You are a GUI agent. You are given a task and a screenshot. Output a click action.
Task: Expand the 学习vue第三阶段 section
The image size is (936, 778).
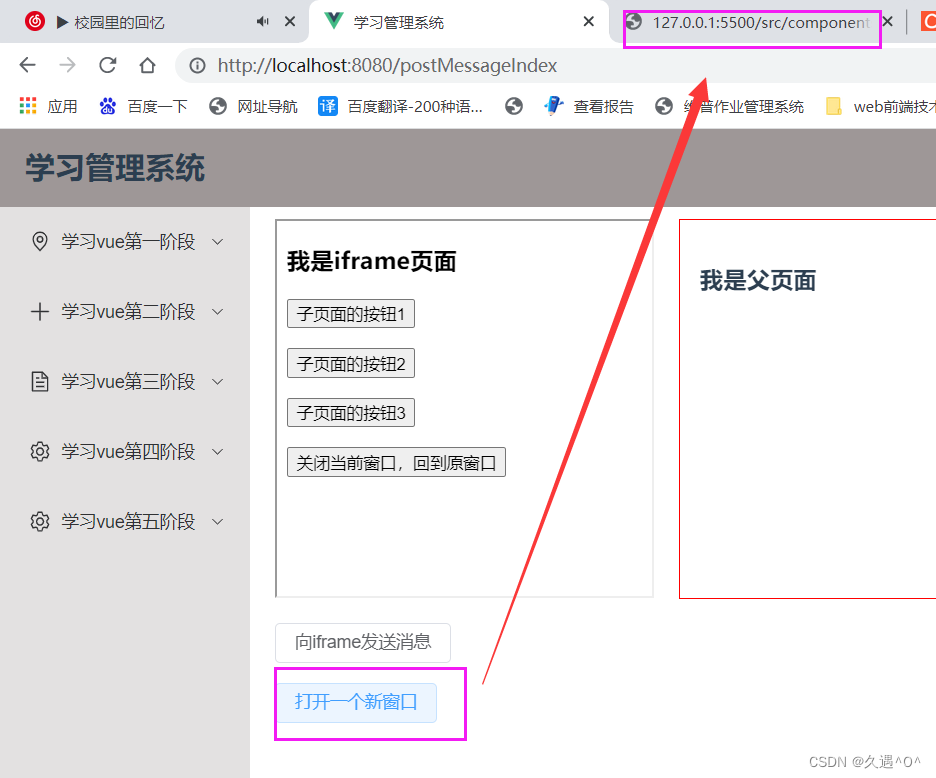click(x=218, y=381)
